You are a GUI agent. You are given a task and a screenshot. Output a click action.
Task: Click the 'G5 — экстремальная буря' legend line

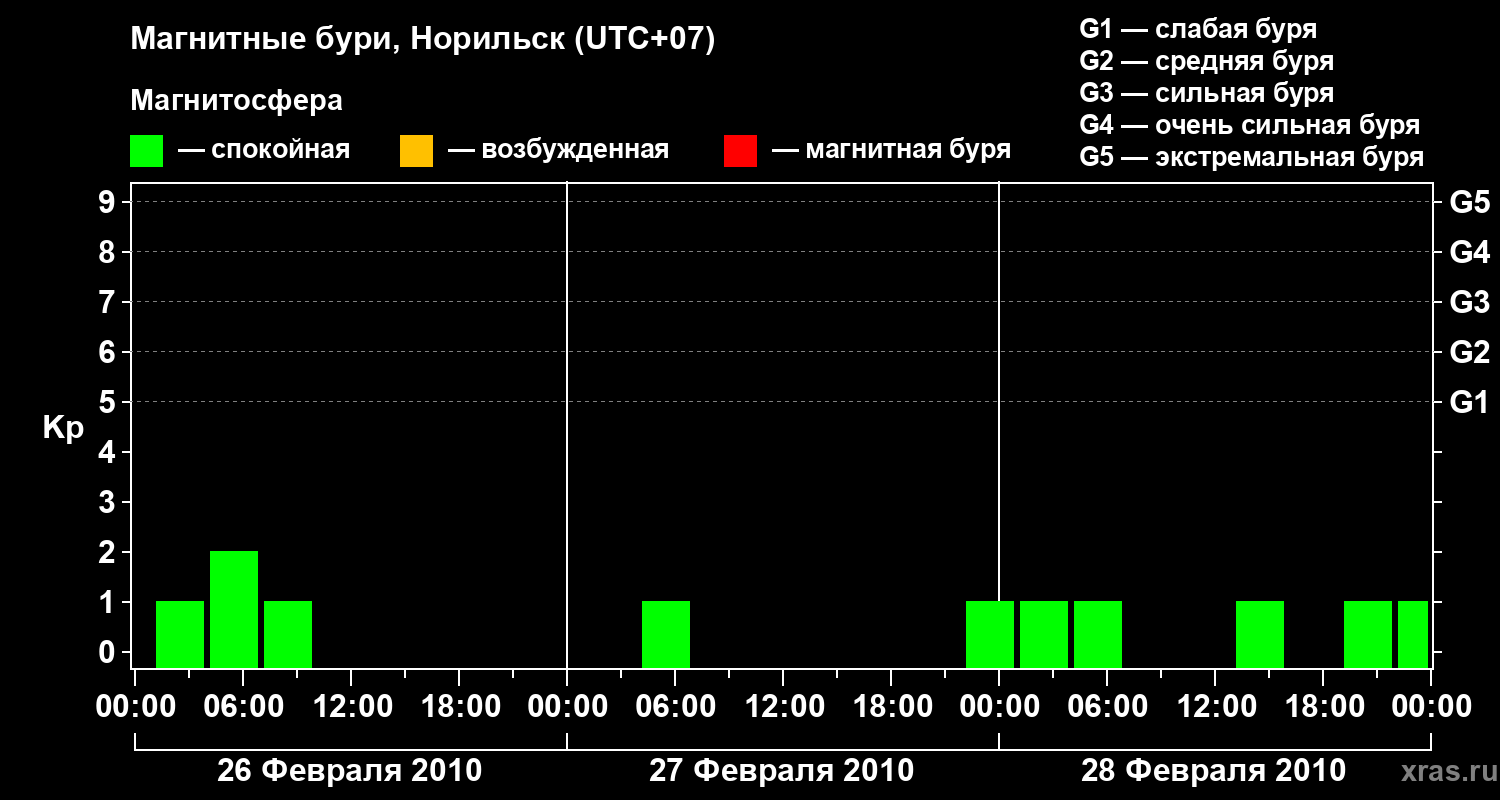point(1252,157)
